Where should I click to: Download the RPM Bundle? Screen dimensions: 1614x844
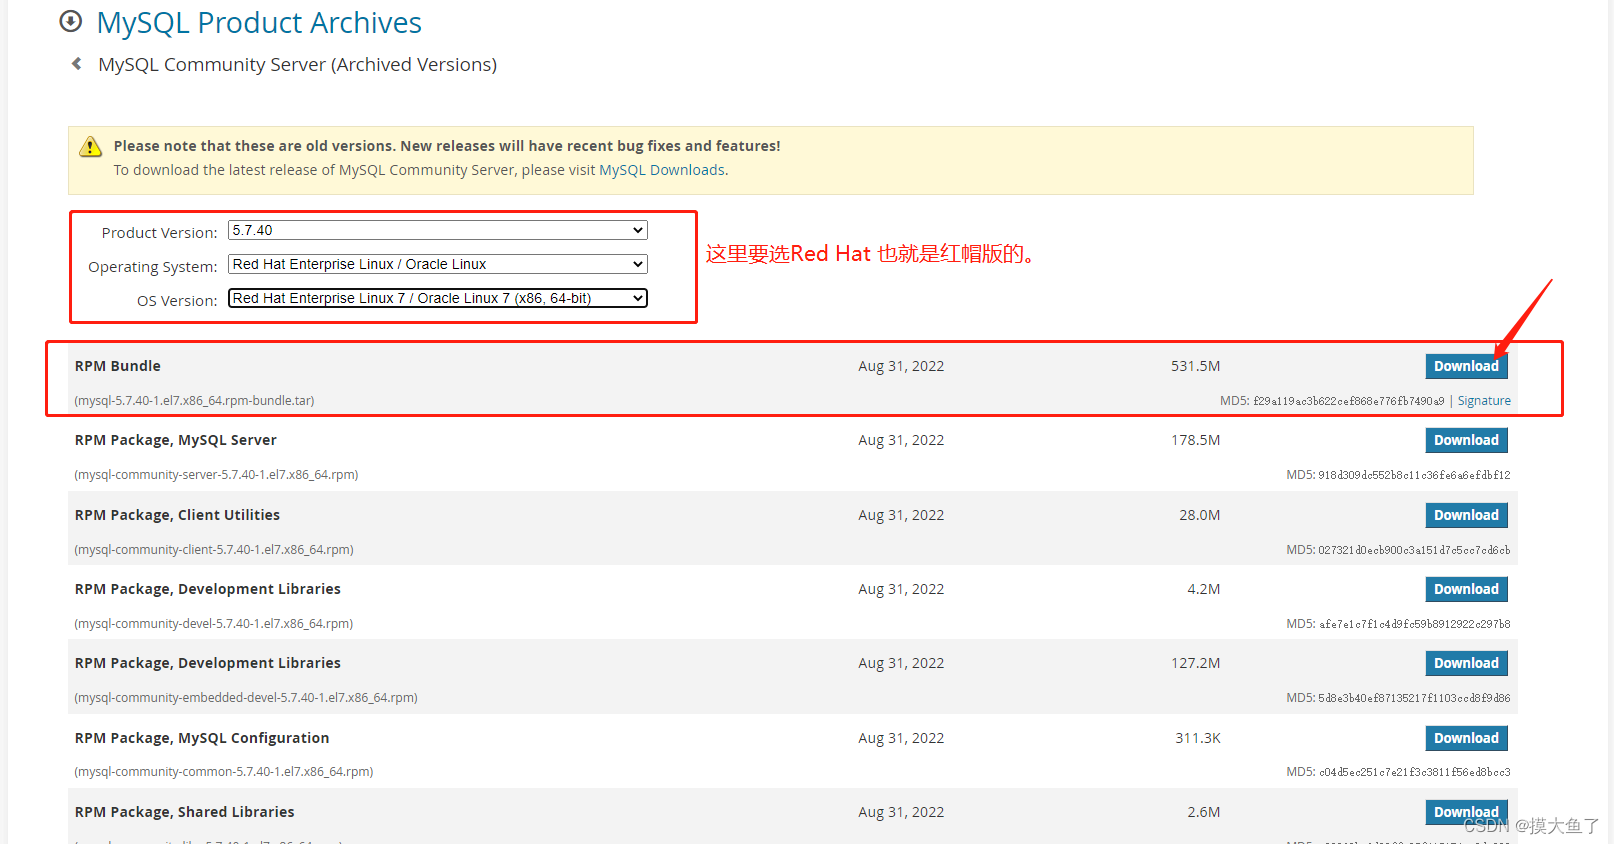click(1466, 366)
